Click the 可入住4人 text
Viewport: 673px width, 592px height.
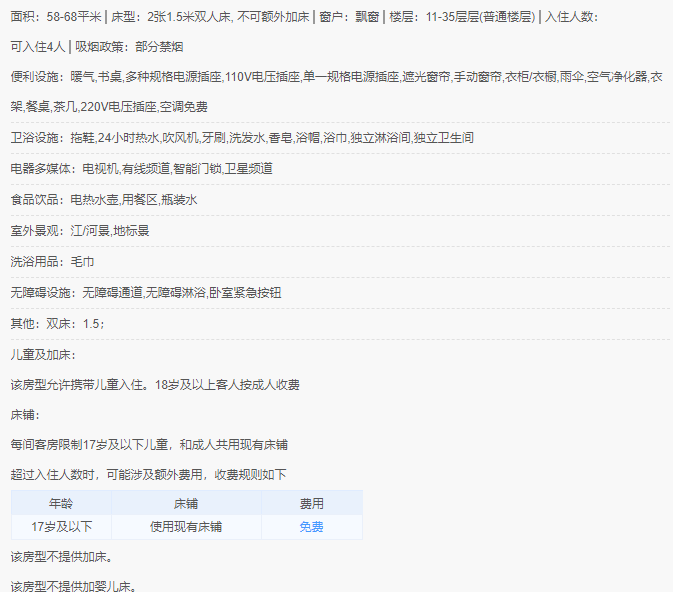click(x=38, y=47)
